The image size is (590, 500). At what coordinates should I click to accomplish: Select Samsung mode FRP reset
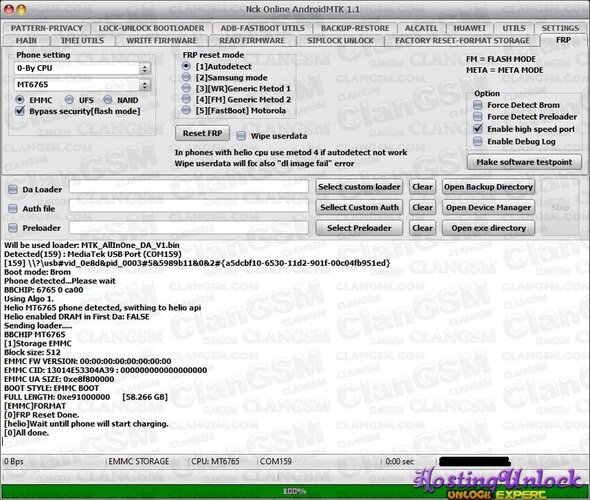[186, 77]
